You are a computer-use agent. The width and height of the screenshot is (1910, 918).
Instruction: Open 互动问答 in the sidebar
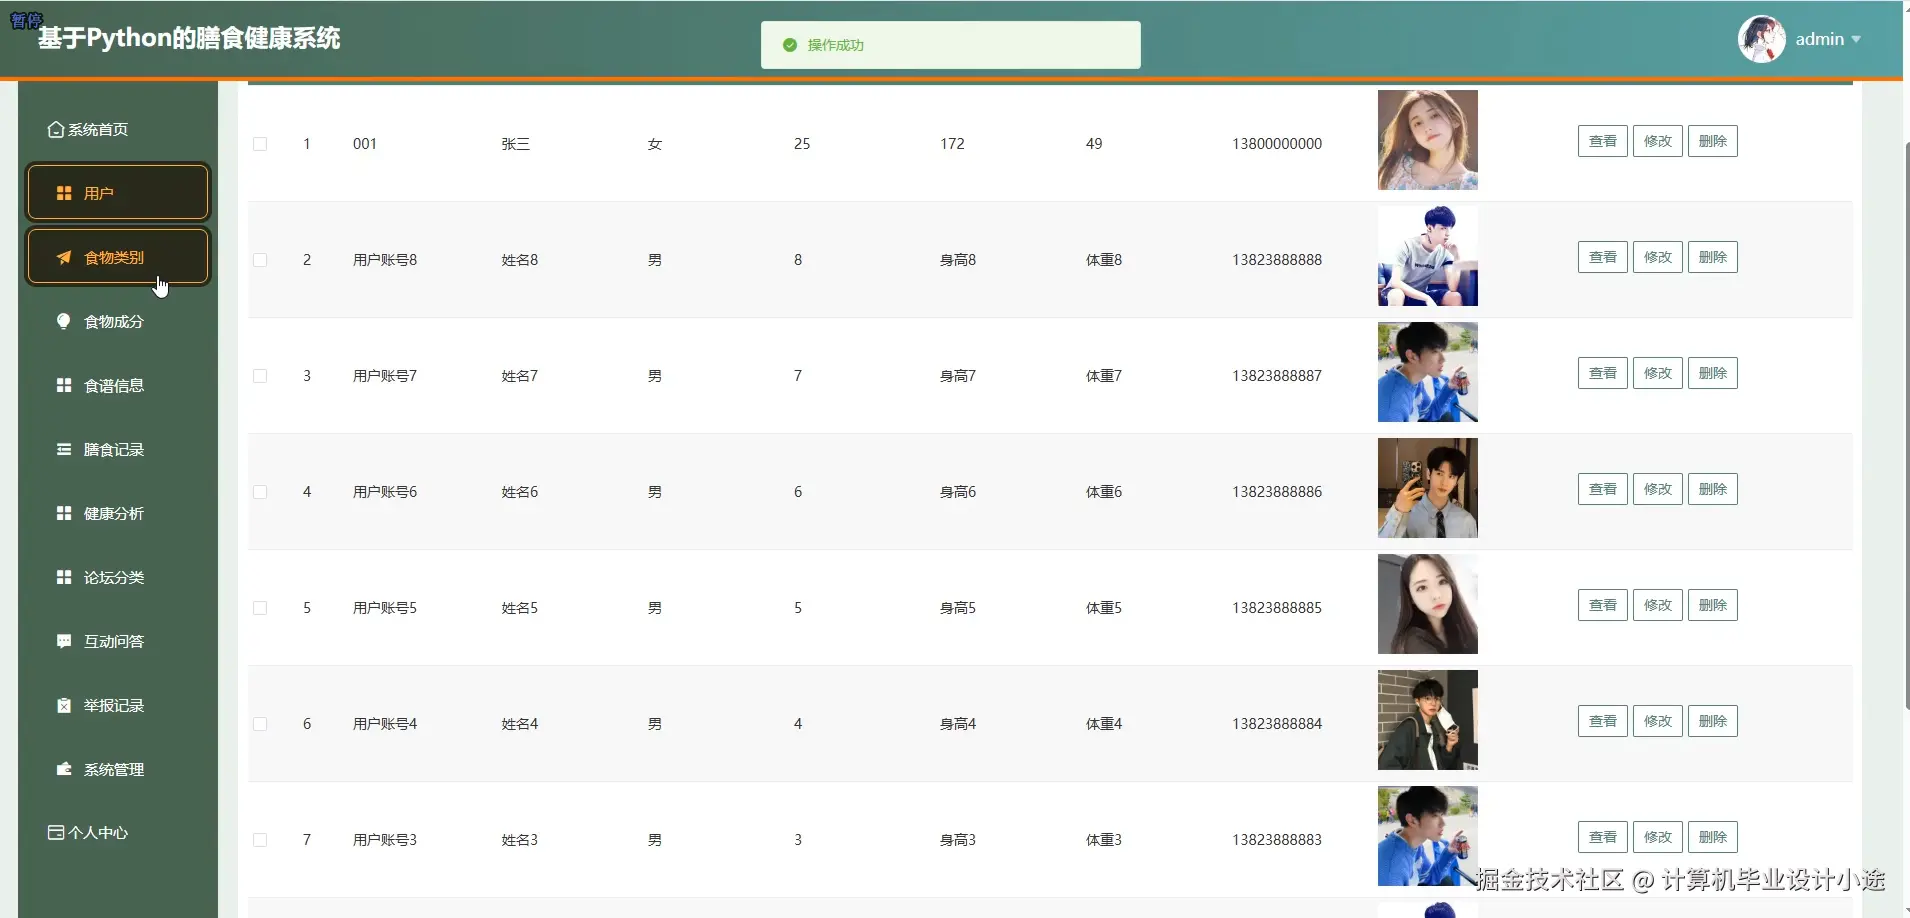[x=118, y=641]
